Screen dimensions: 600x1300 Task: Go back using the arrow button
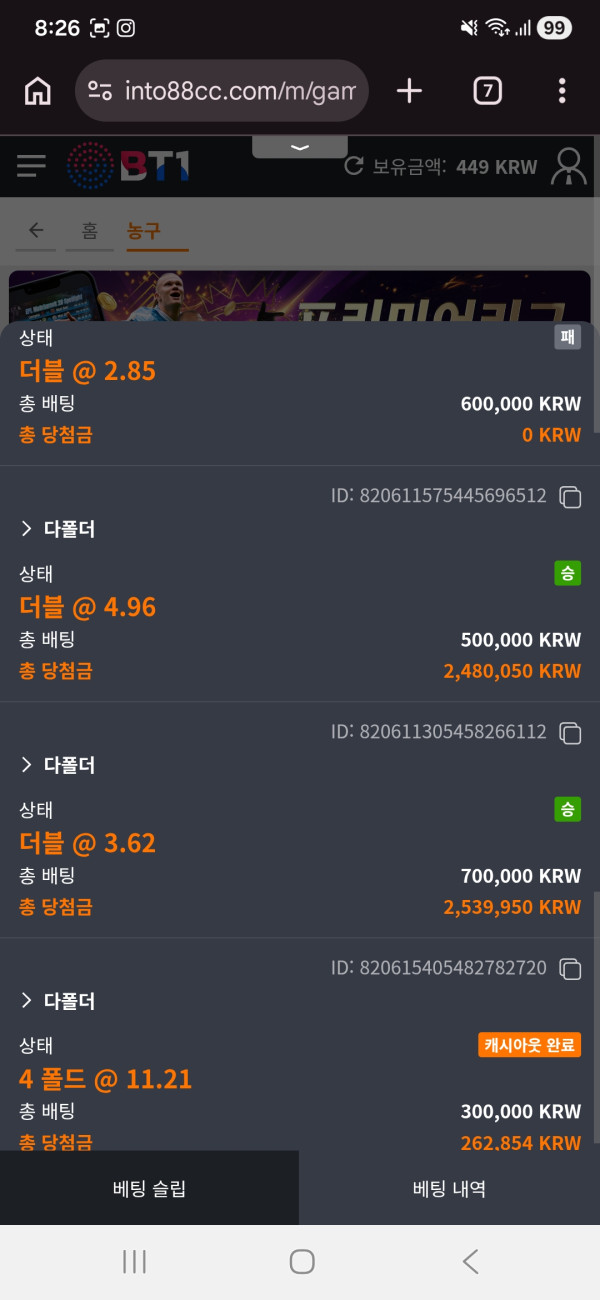[36, 231]
